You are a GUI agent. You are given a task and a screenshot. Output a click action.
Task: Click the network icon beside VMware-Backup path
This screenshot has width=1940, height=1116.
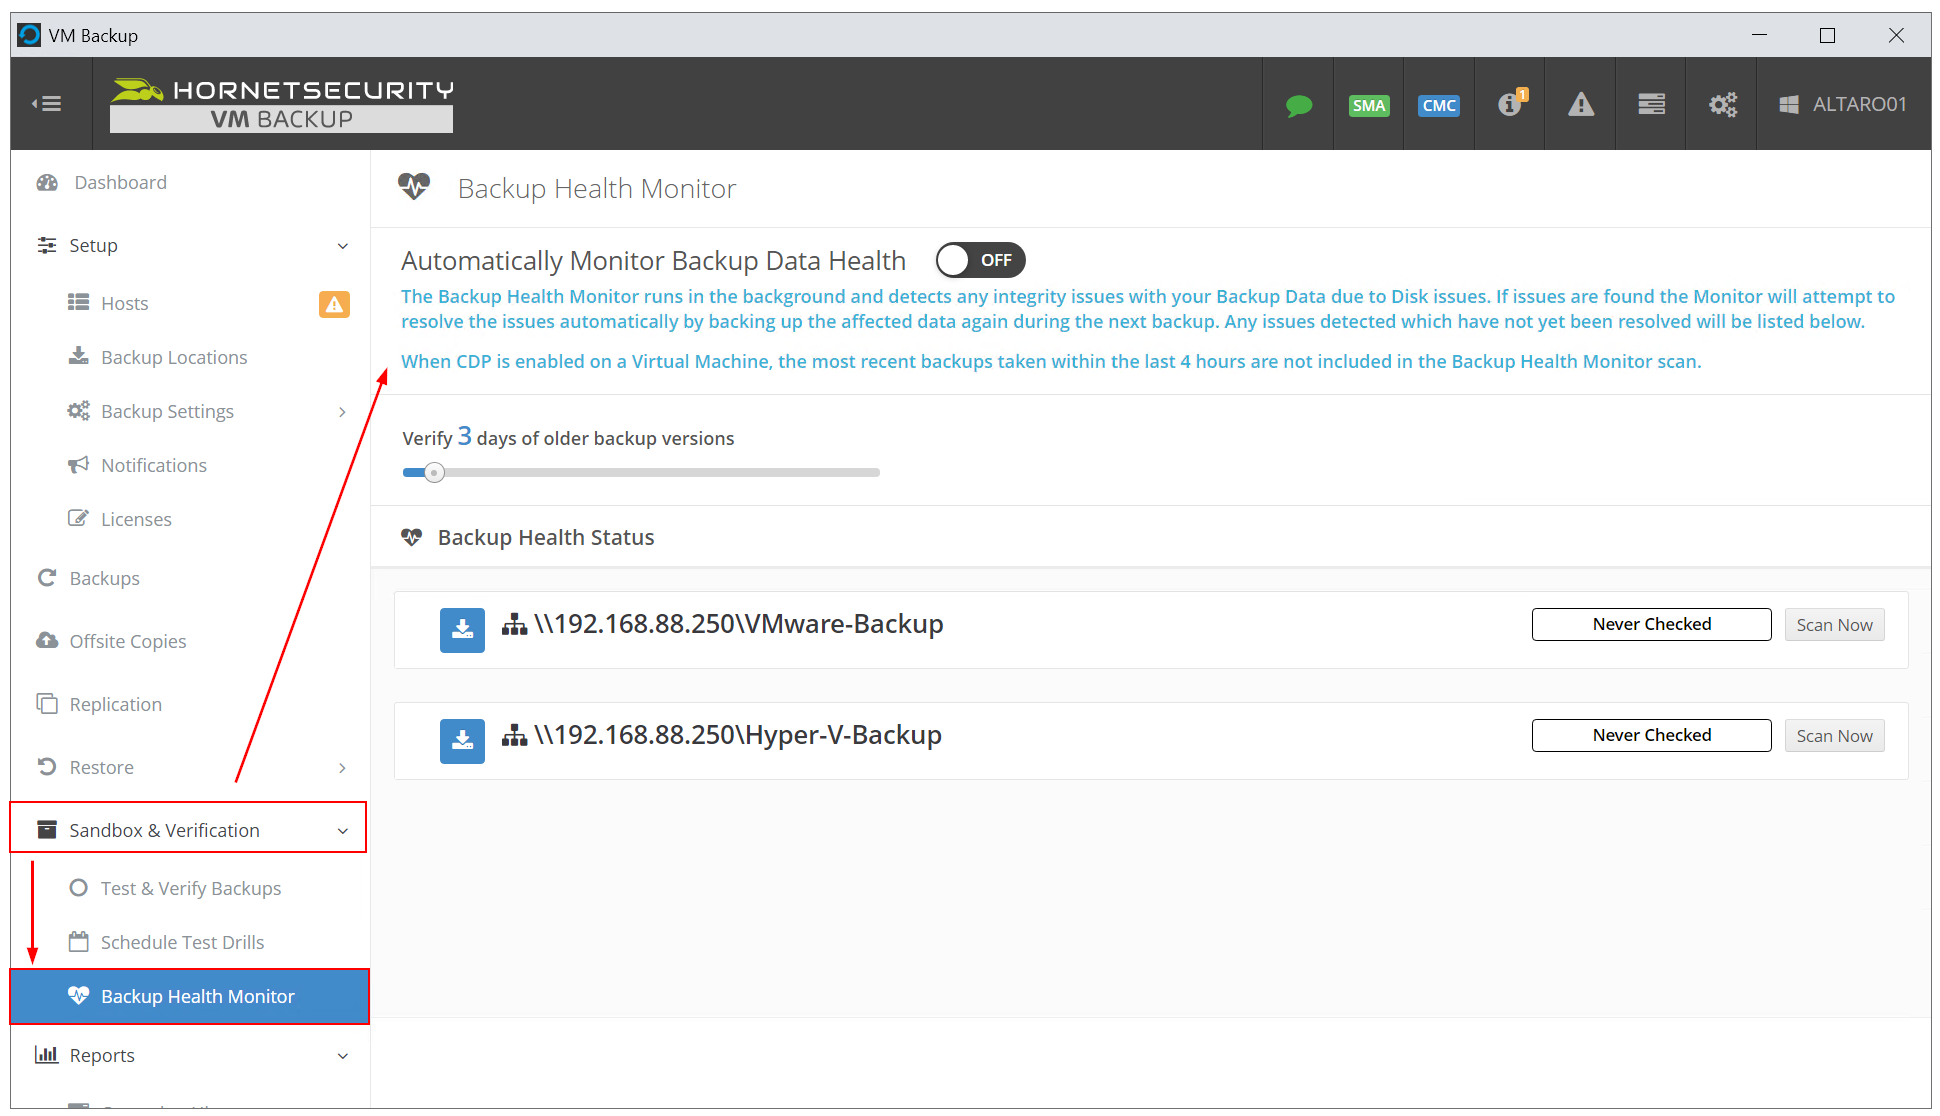(514, 625)
